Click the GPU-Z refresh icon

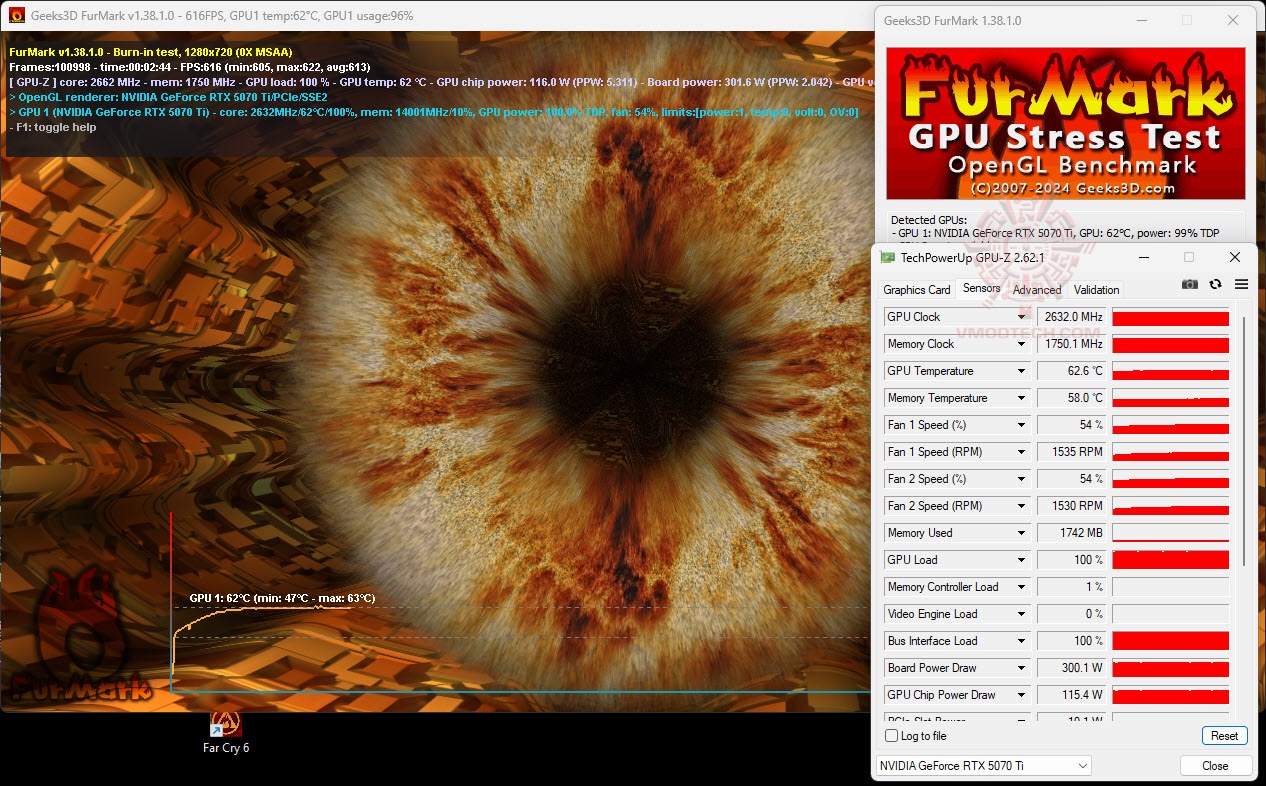click(x=1215, y=284)
